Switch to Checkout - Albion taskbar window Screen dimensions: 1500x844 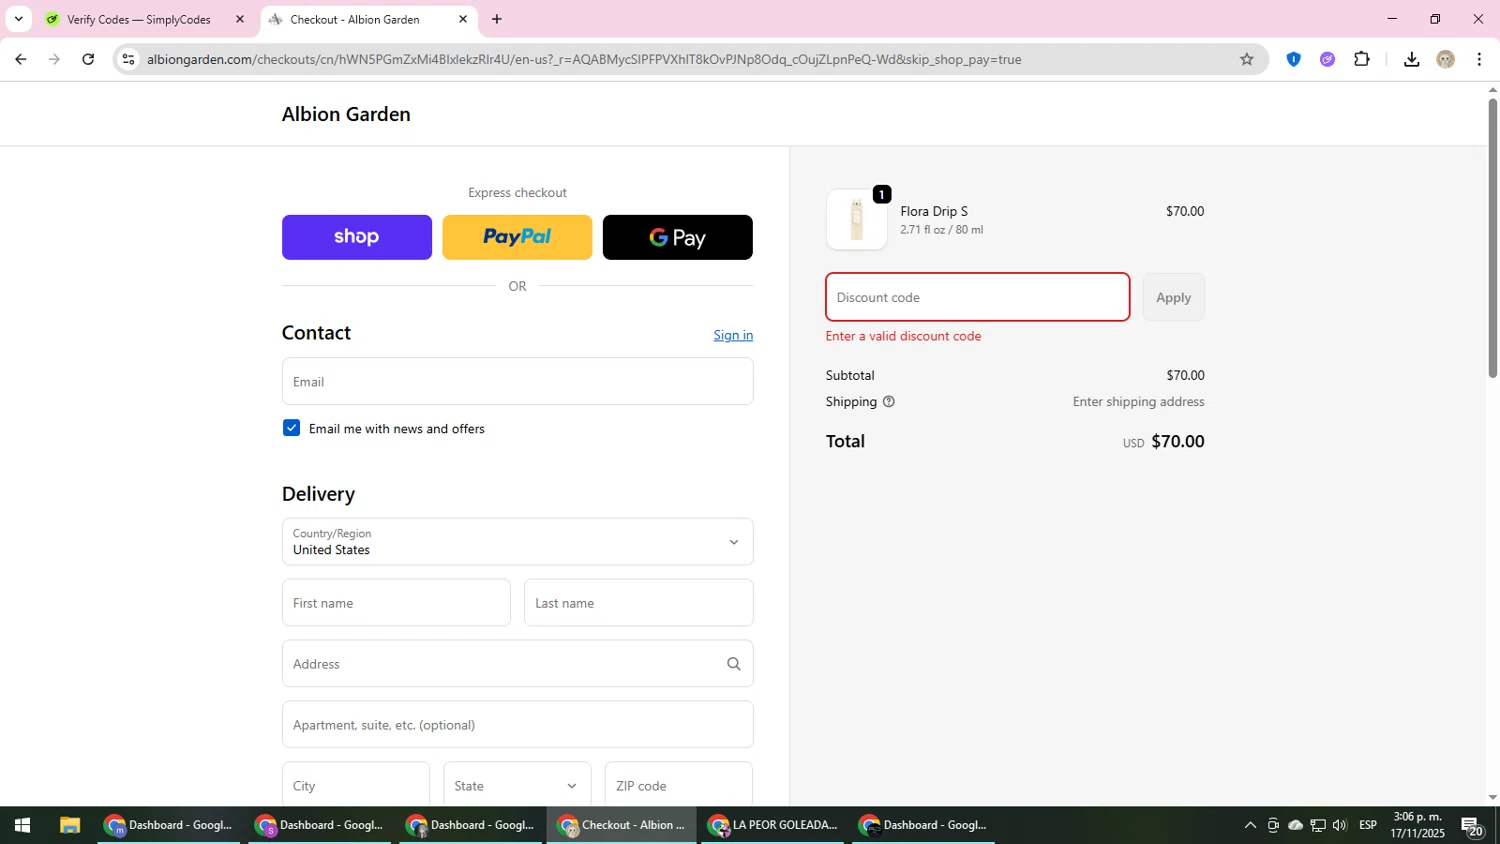tap(622, 825)
